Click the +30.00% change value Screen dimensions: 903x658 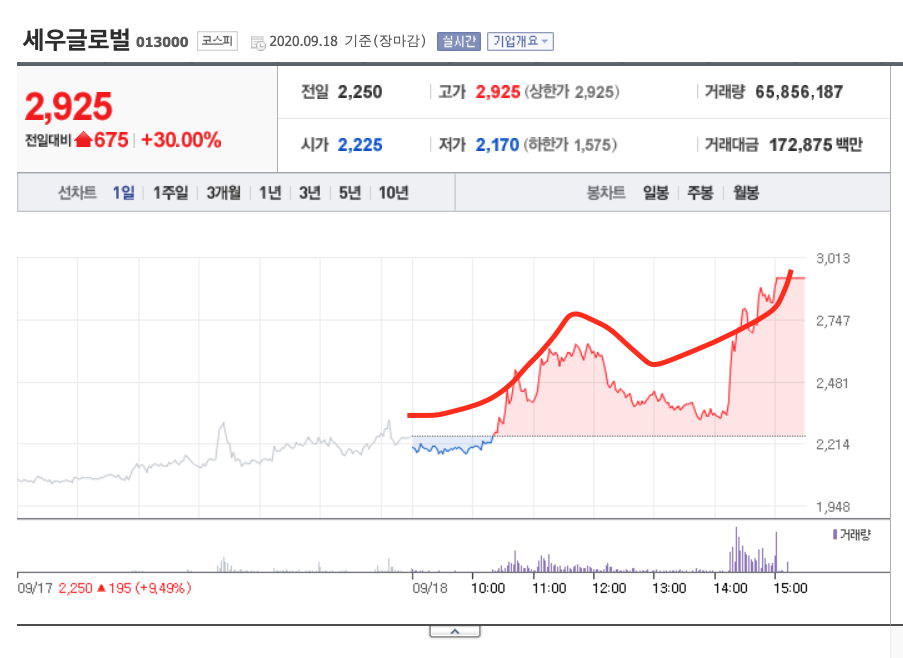[x=181, y=140]
